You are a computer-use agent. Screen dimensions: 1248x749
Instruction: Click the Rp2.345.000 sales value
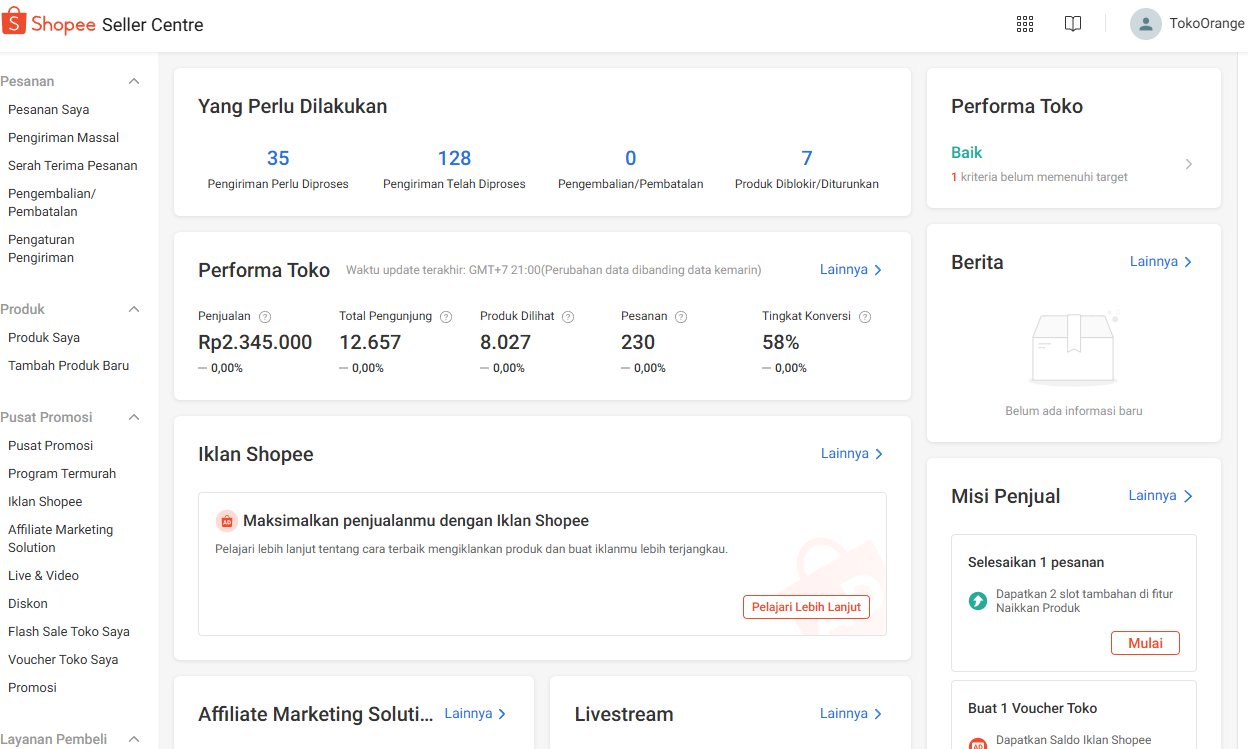pyautogui.click(x=255, y=342)
